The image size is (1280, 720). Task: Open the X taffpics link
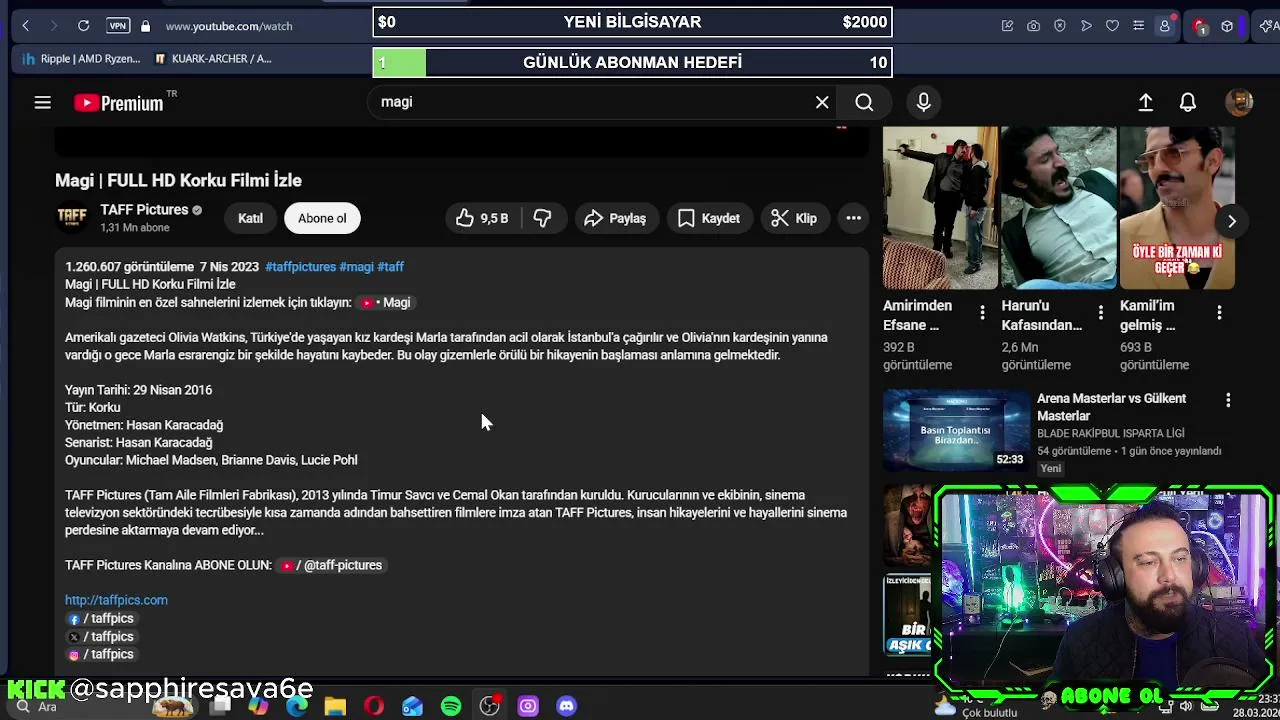(100, 637)
